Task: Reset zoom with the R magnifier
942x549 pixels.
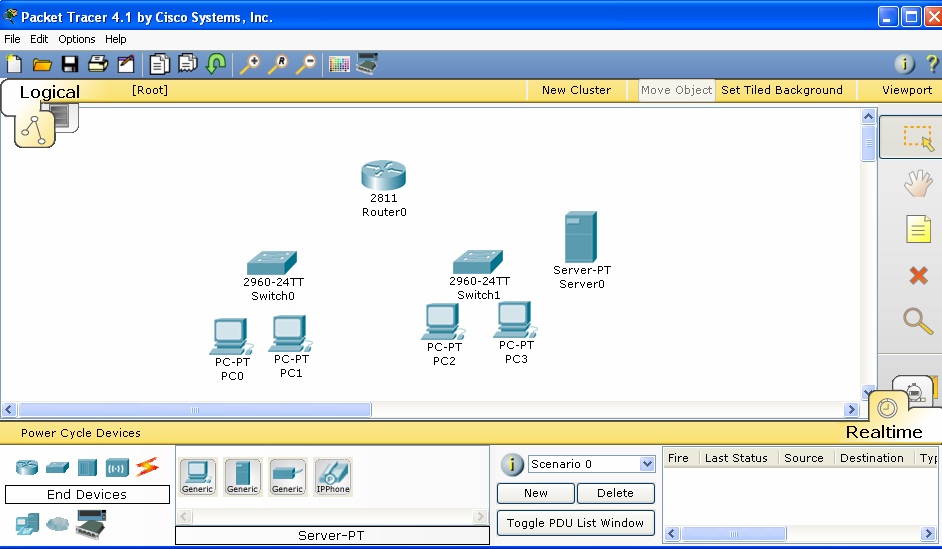Action: pos(278,64)
